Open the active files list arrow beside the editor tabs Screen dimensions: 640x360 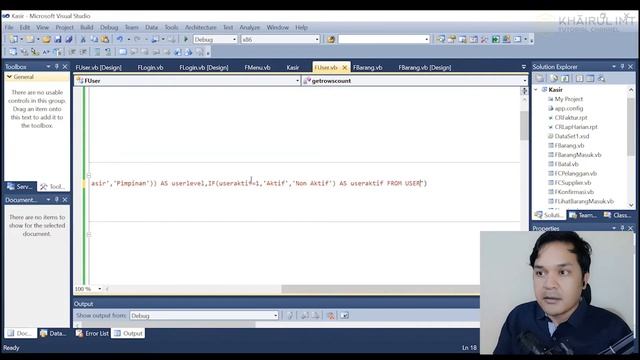point(524,67)
